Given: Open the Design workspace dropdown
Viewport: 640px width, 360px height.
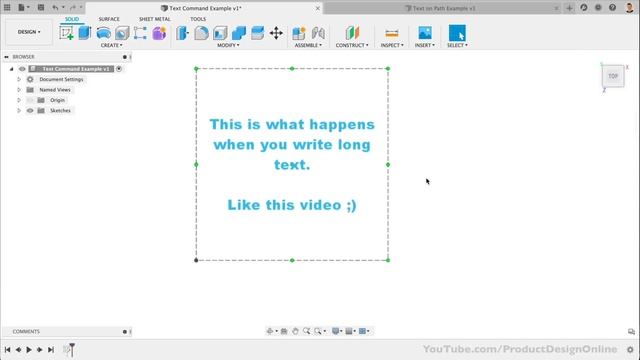Looking at the screenshot, I should (x=29, y=32).
